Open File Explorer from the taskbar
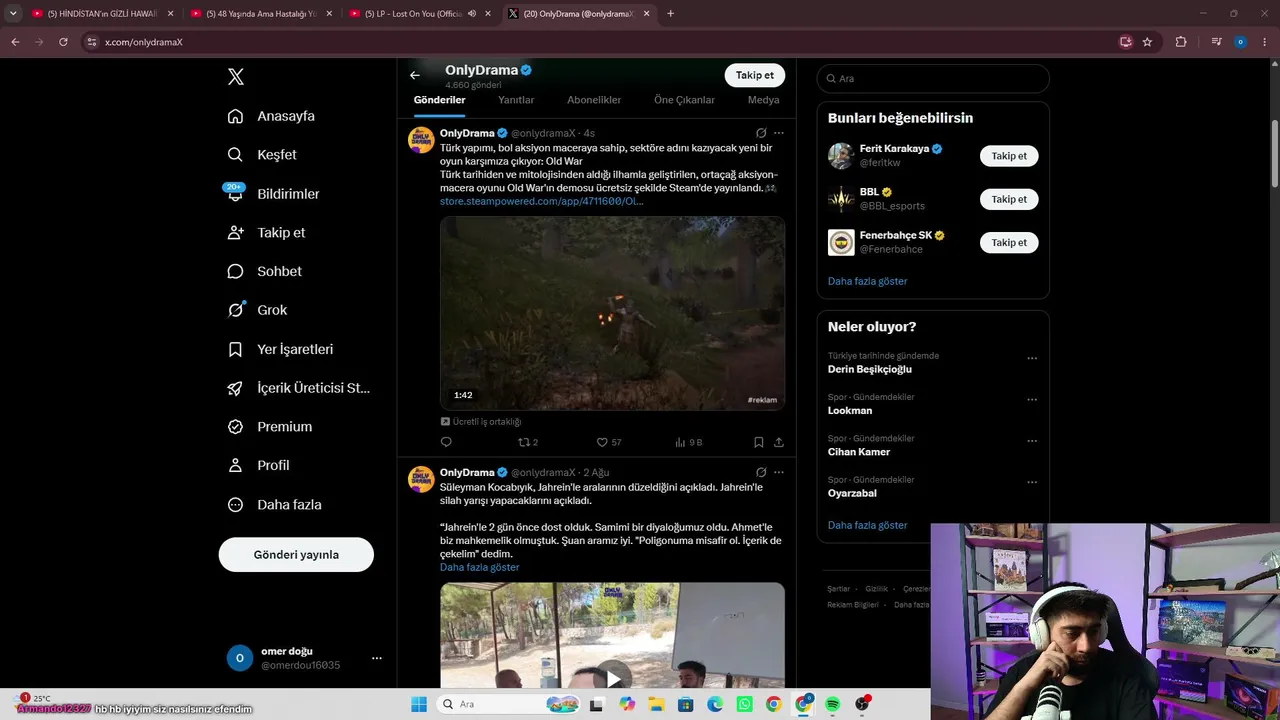Image resolution: width=1280 pixels, height=720 pixels. [656, 704]
